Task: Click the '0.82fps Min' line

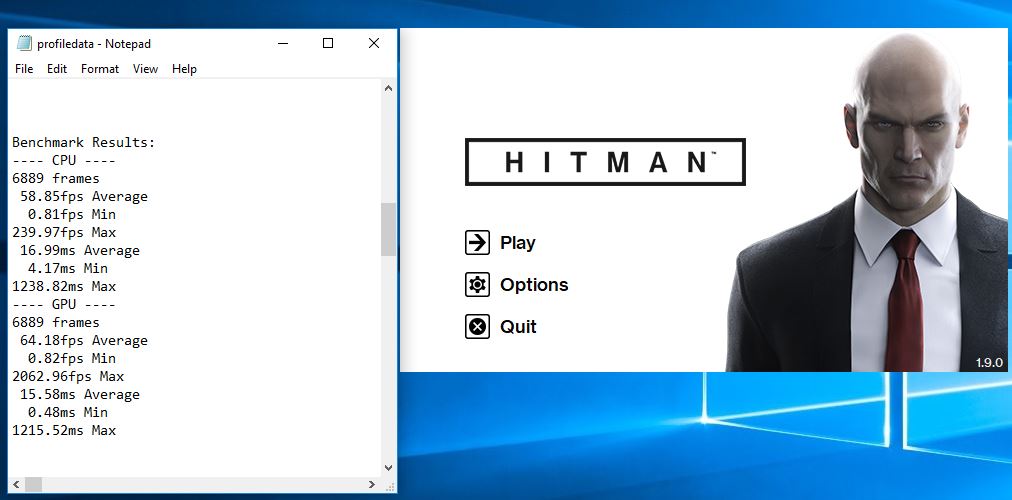Action: pos(72,359)
